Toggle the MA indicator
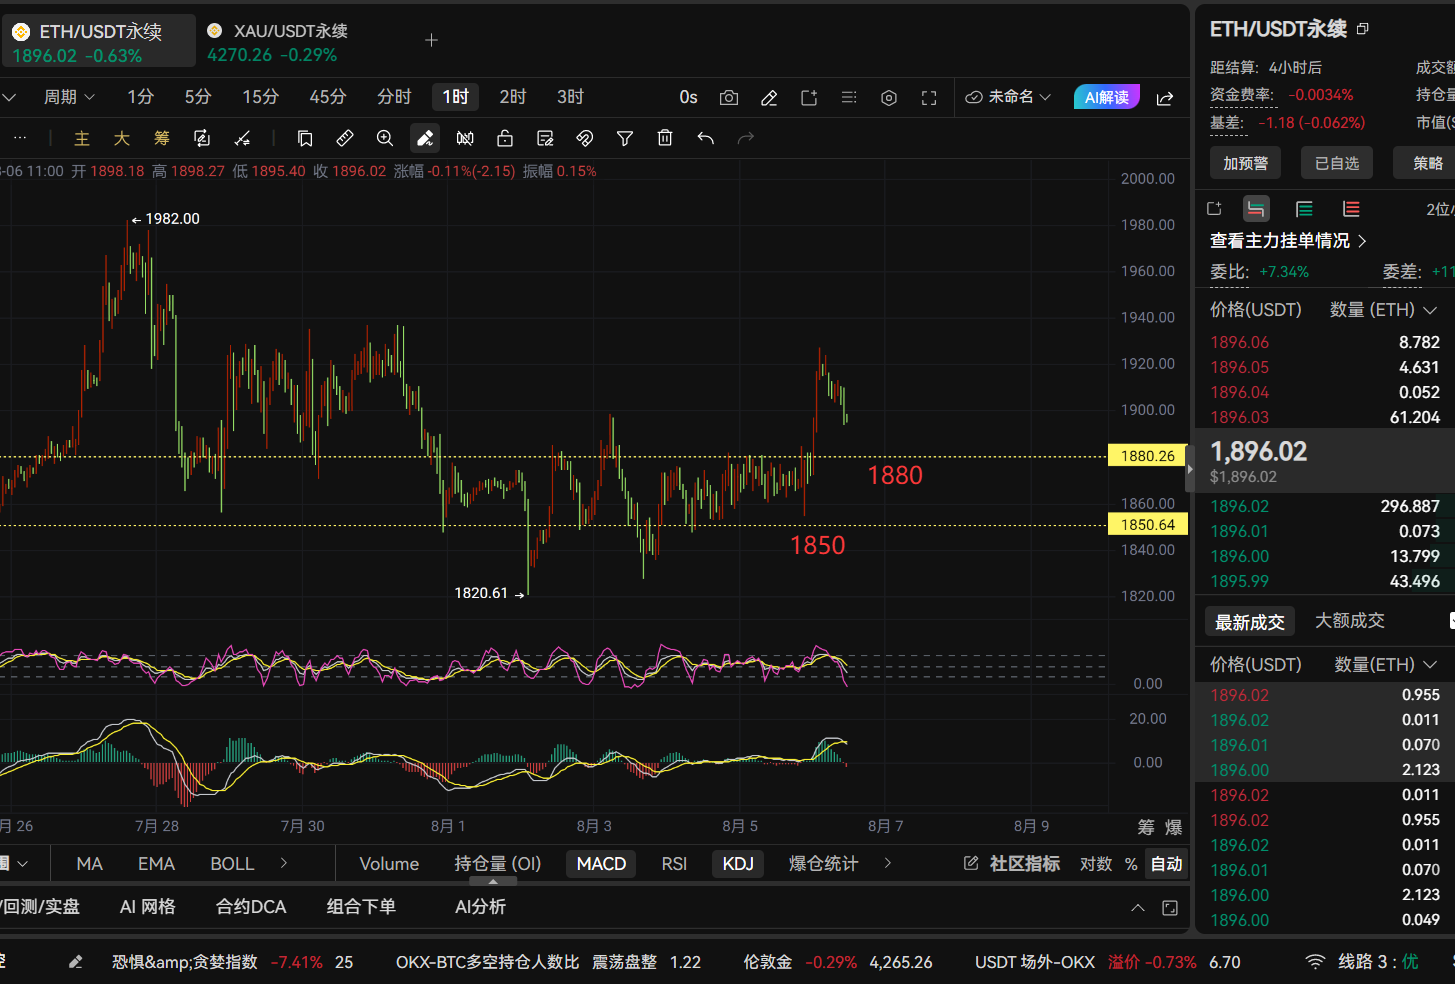The height and width of the screenshot is (984, 1455). 90,864
